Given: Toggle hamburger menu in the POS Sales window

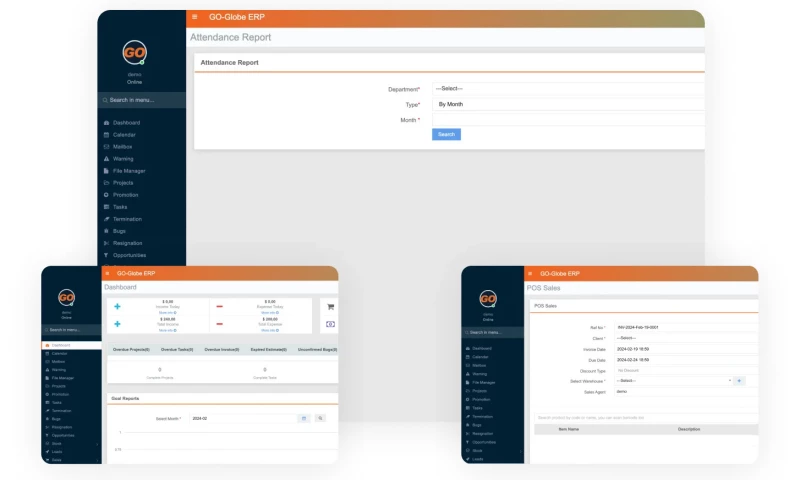Looking at the screenshot, I should click(x=532, y=273).
